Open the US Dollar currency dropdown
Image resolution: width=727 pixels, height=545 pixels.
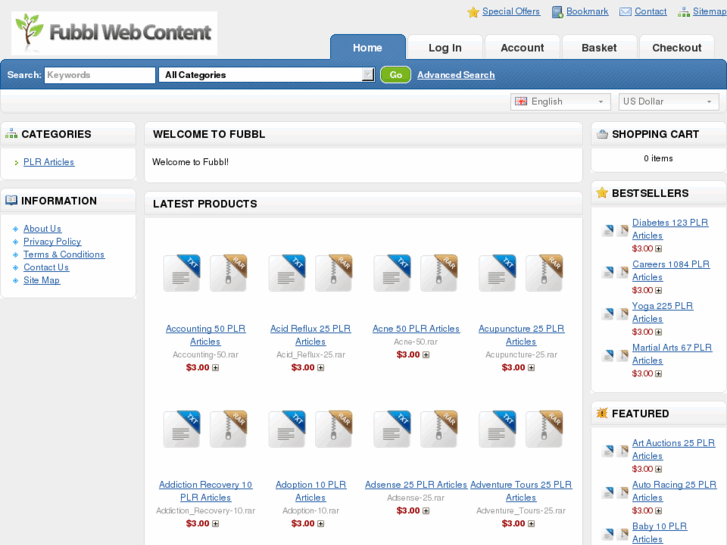(x=669, y=102)
